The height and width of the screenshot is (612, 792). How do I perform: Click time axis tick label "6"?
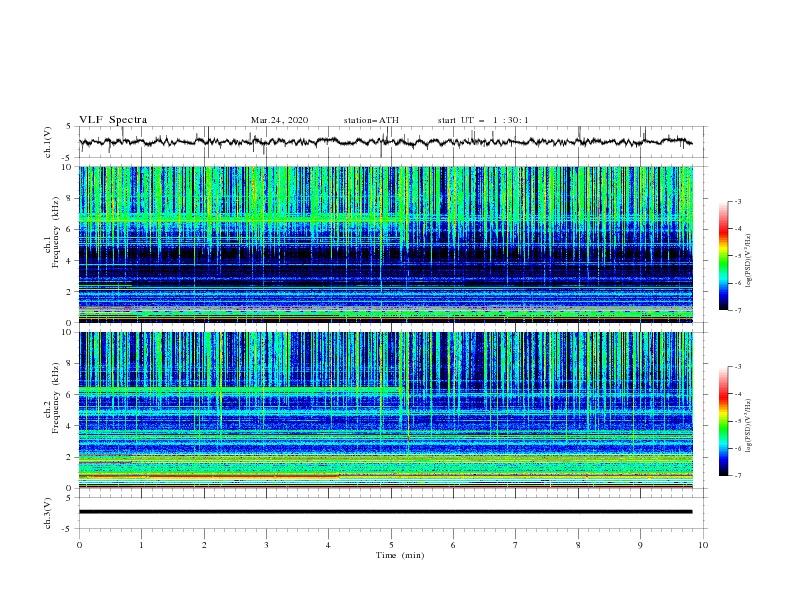[x=453, y=545]
